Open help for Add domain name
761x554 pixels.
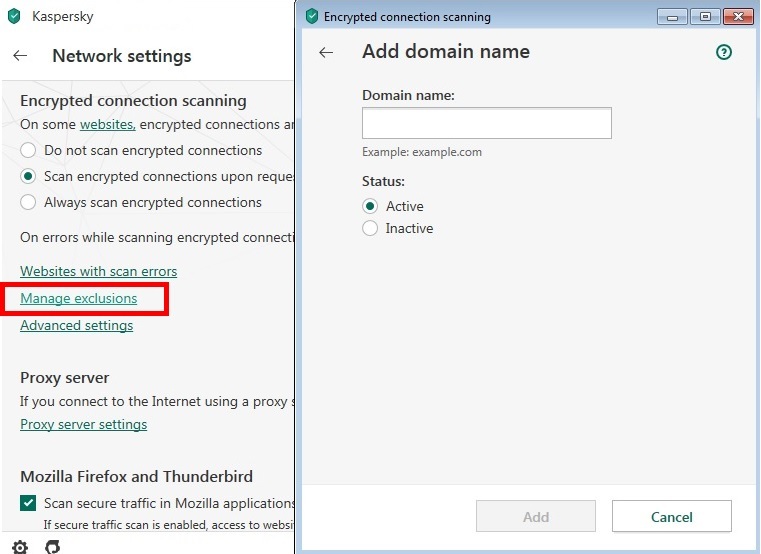[x=724, y=52]
